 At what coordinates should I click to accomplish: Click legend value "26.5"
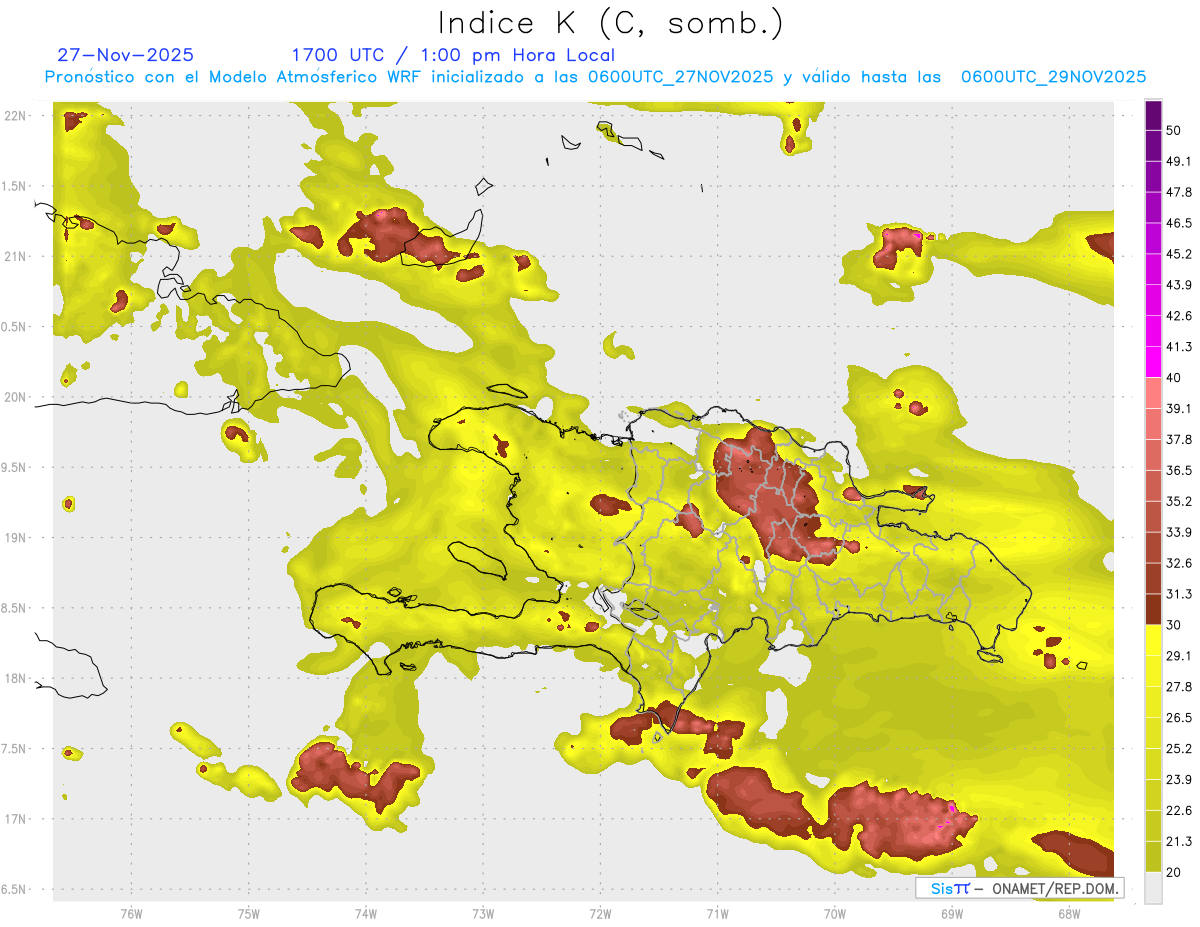1179,717
